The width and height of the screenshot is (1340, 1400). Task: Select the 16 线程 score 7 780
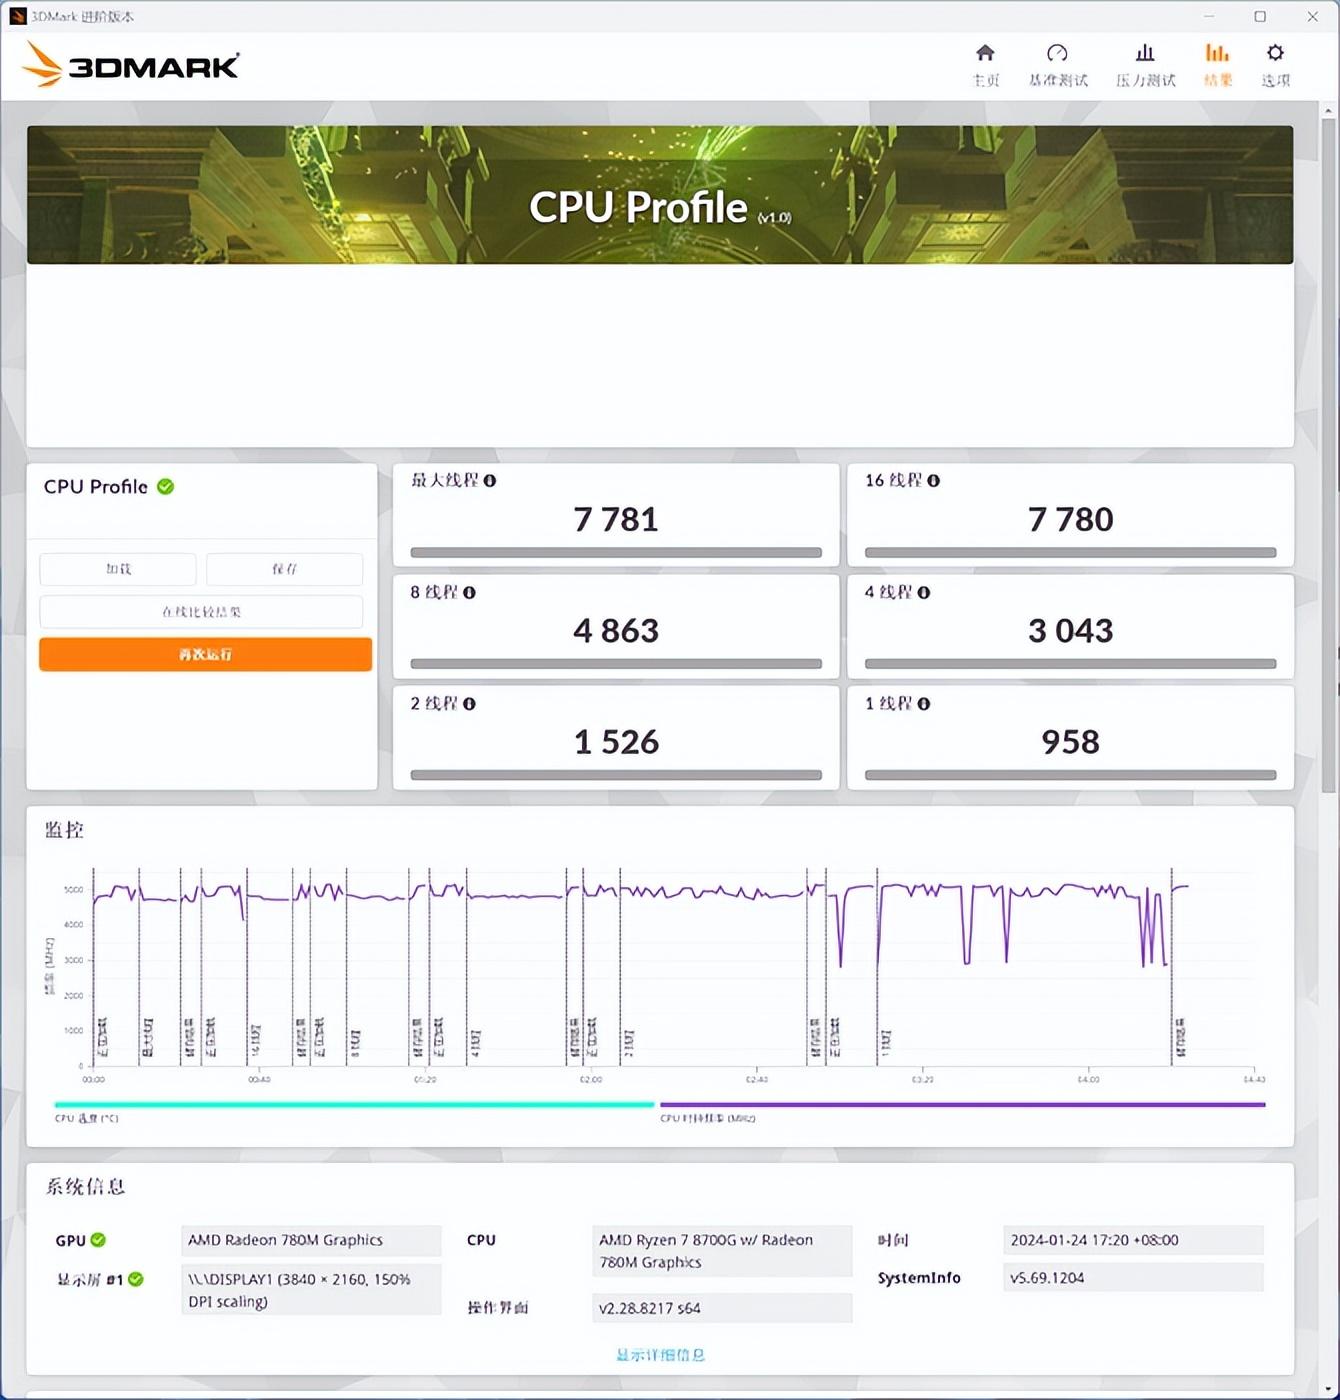click(x=1070, y=519)
